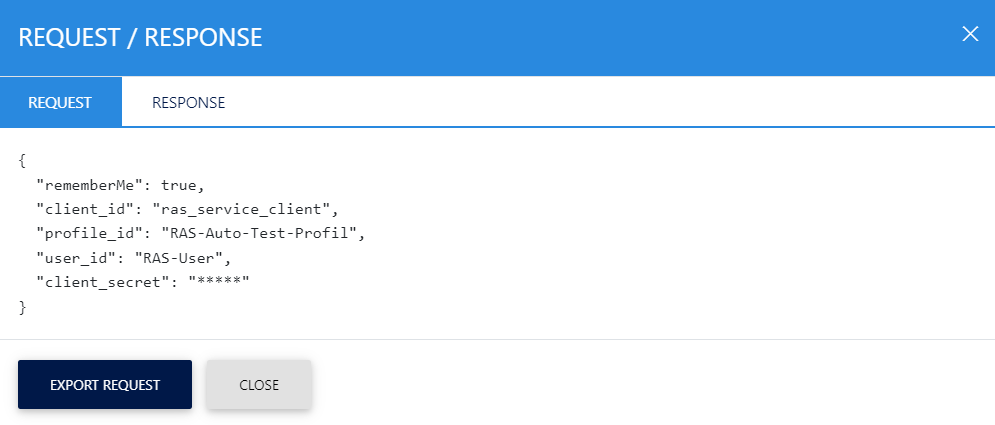Screen dimensions: 995x425
Task: Click the blank area right of the JSON
Action: coord(650,235)
